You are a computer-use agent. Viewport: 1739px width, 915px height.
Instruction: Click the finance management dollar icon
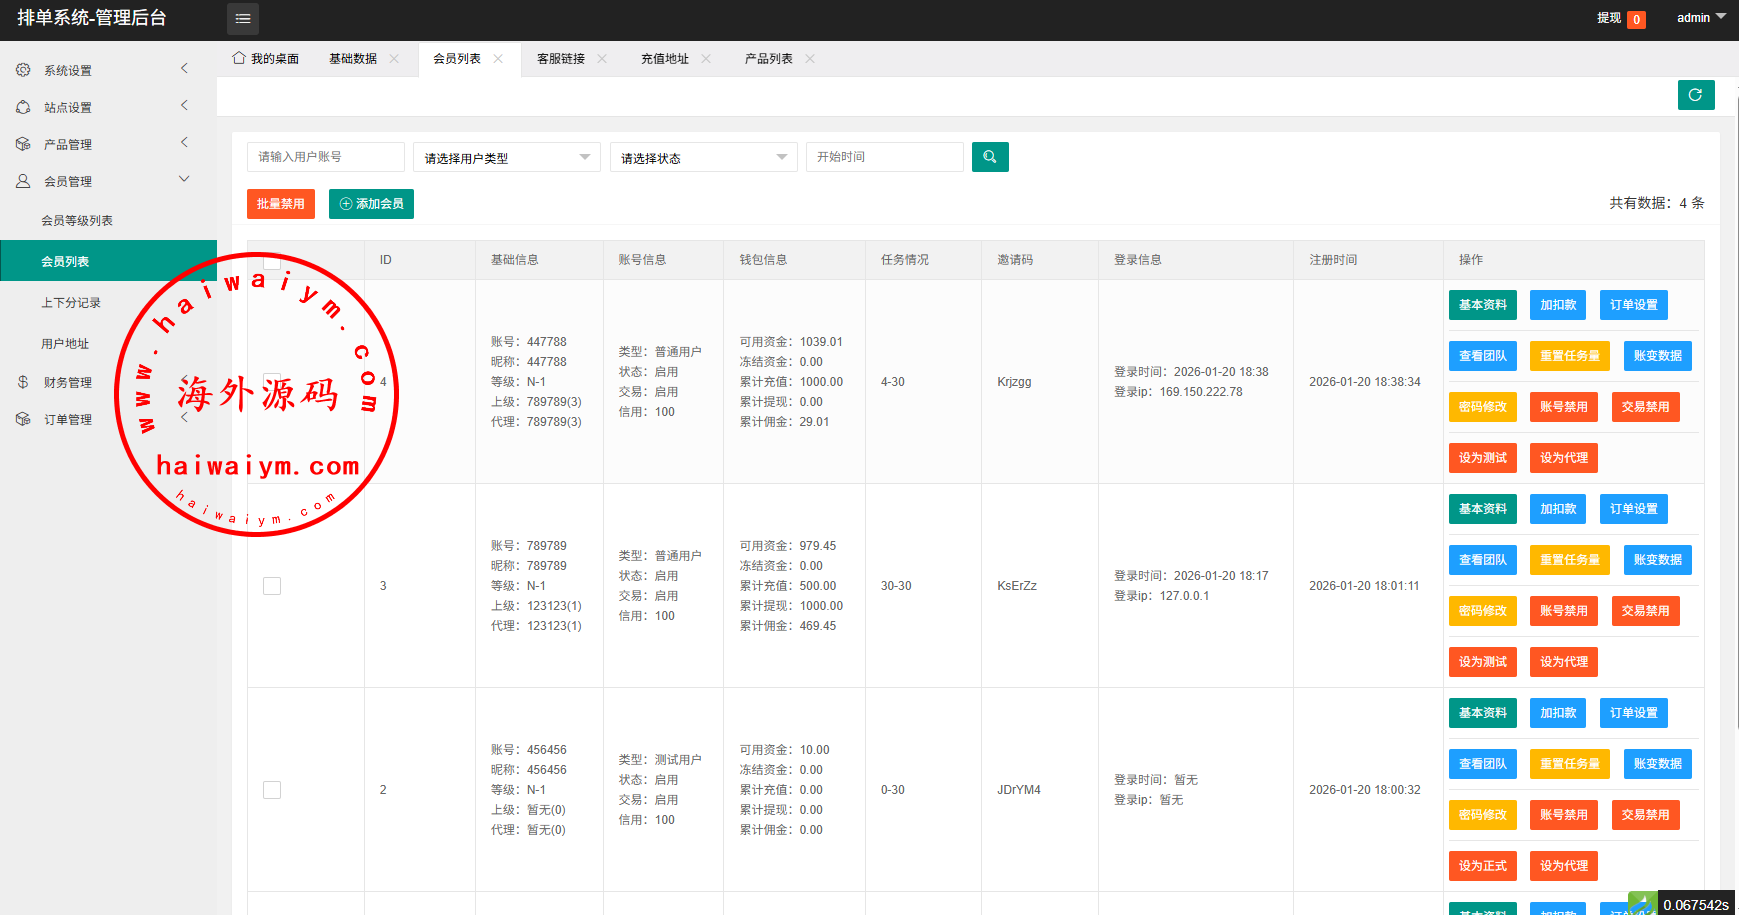click(23, 382)
